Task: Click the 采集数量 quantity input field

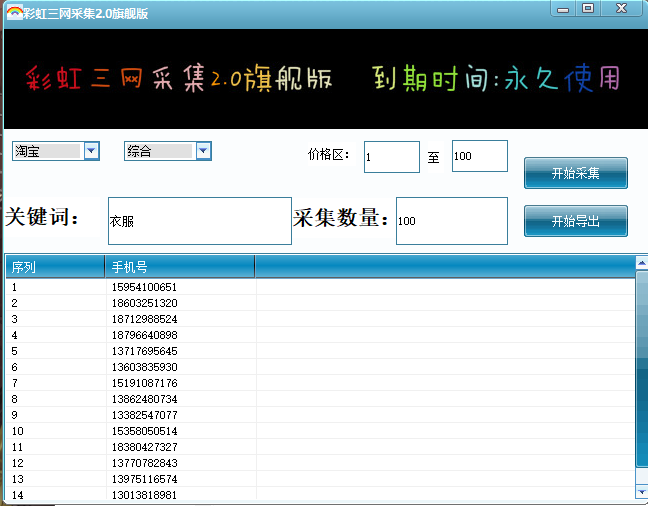Action: (x=451, y=221)
